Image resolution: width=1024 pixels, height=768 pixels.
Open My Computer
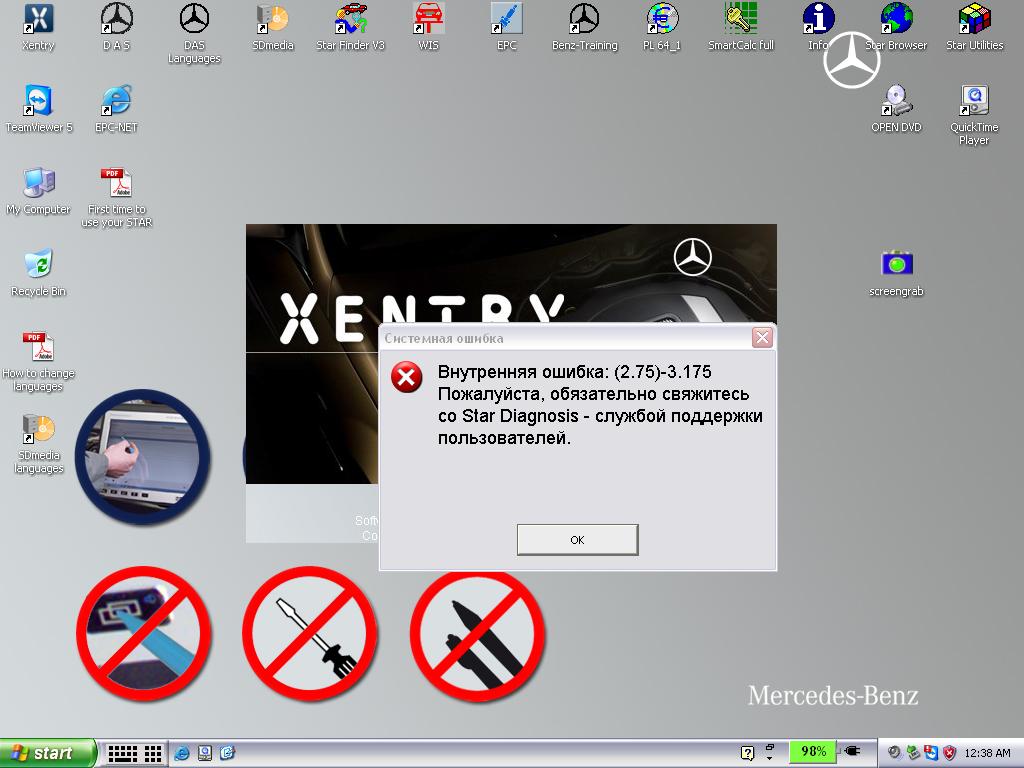click(x=38, y=191)
